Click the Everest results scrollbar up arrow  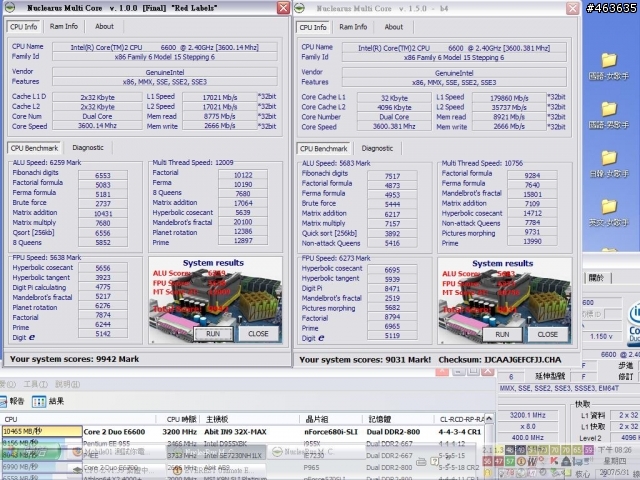489,419
